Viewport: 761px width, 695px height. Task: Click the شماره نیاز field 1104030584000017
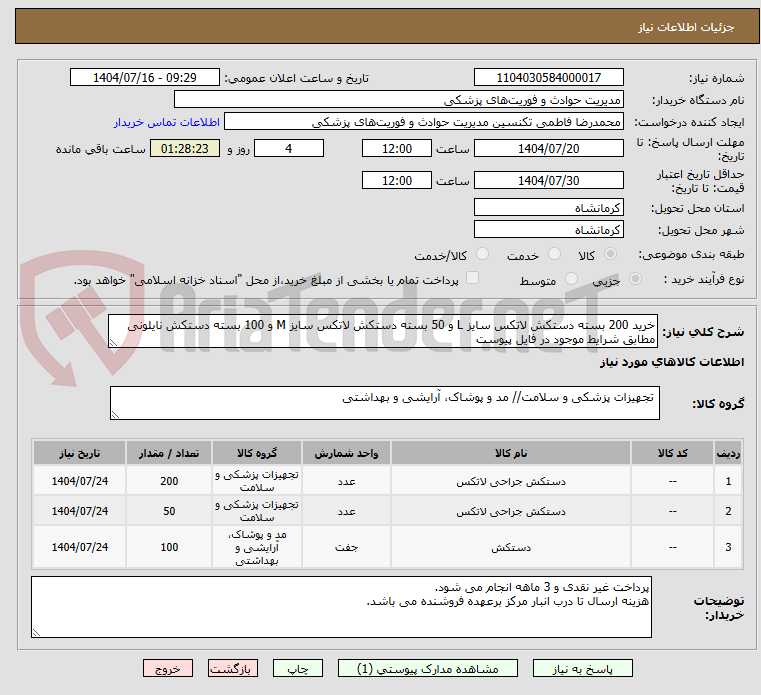tap(548, 77)
